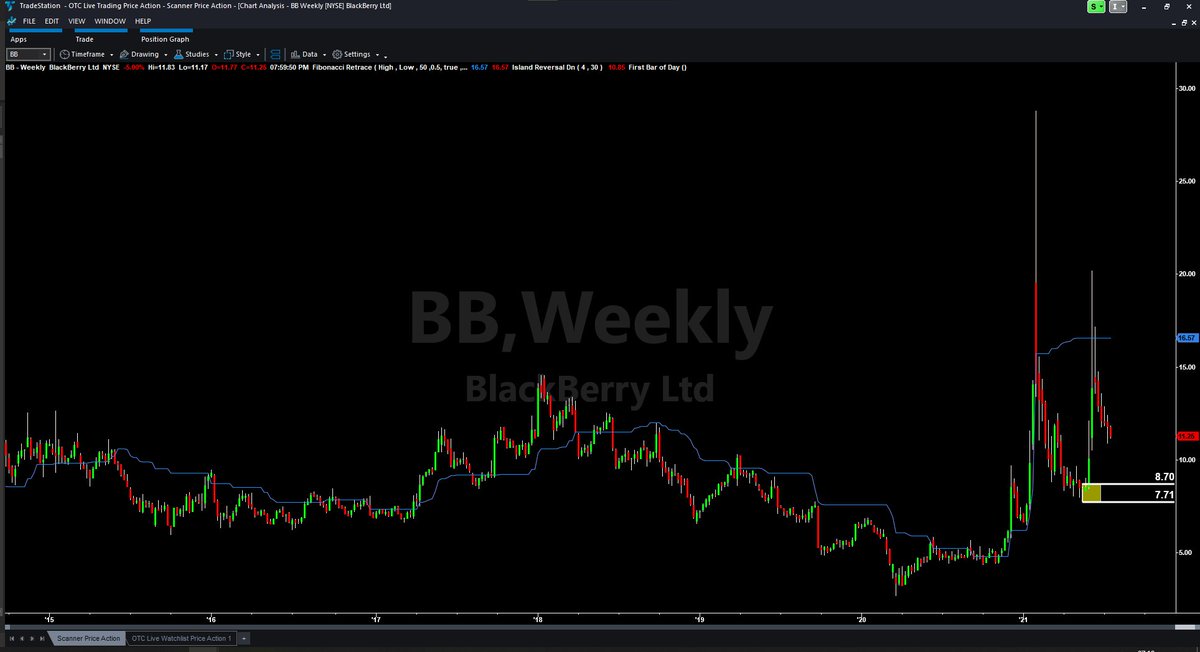Click the Studies flask icon

(177, 54)
